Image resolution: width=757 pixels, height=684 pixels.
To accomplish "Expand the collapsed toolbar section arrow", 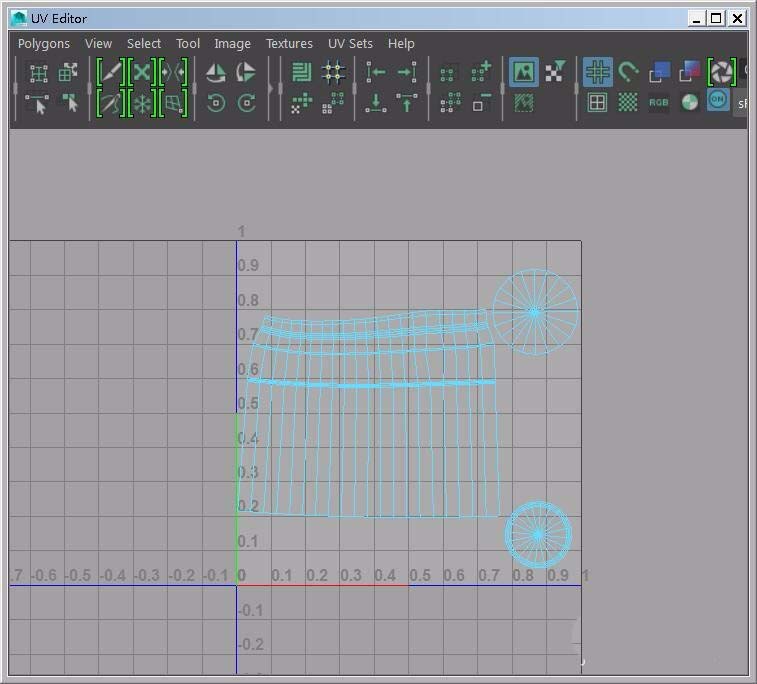I will tap(272, 88).
